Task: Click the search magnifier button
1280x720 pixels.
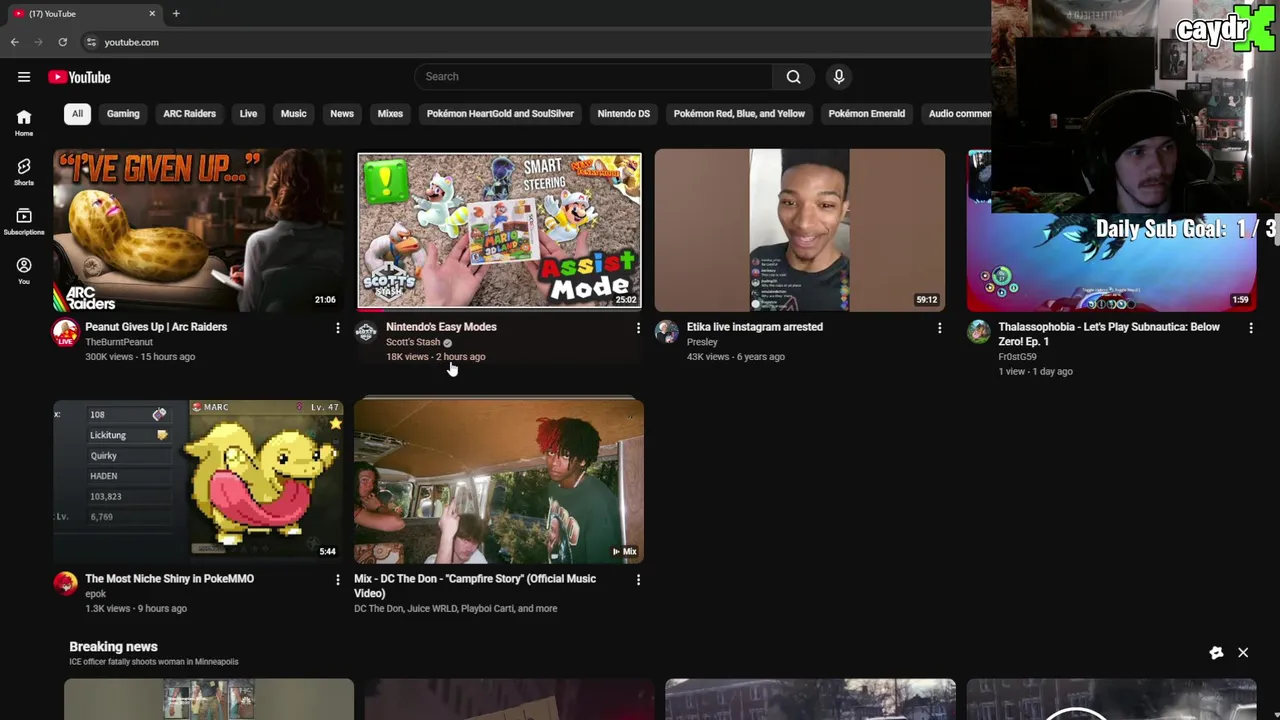Action: (x=793, y=77)
